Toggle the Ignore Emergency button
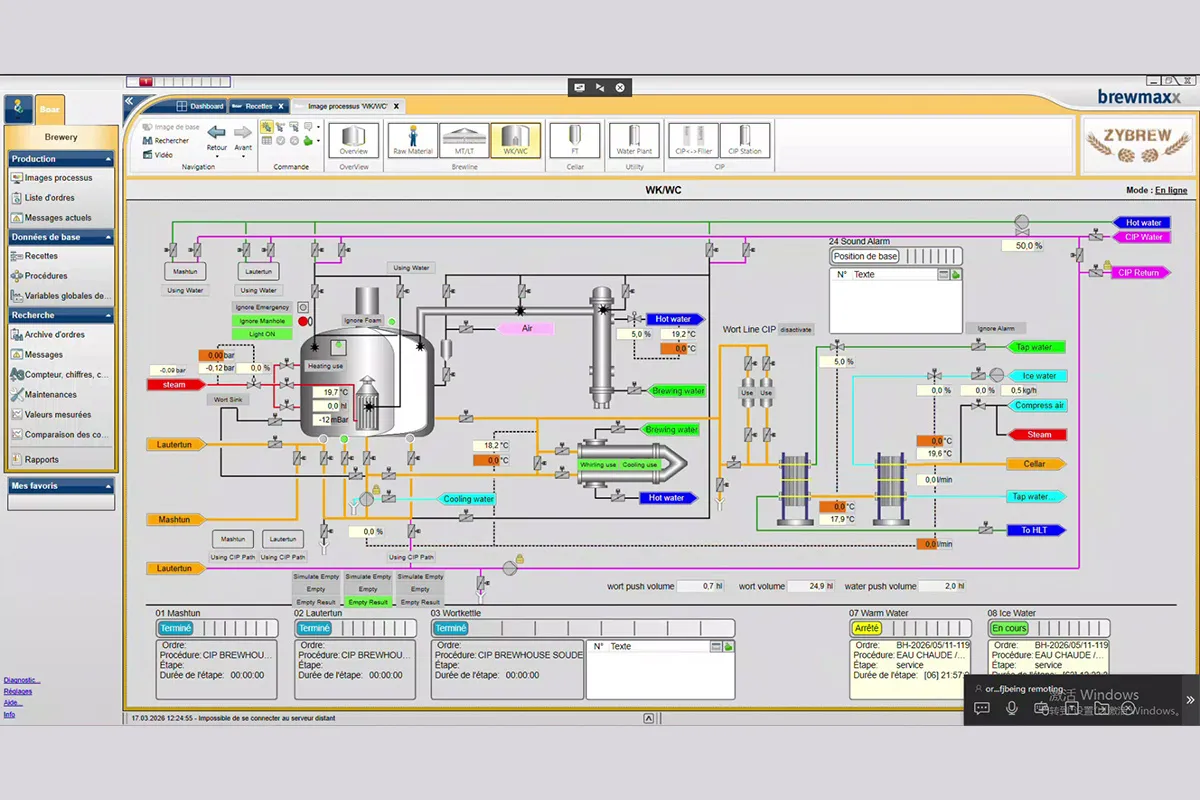This screenshot has width=1200, height=800. coord(264,307)
